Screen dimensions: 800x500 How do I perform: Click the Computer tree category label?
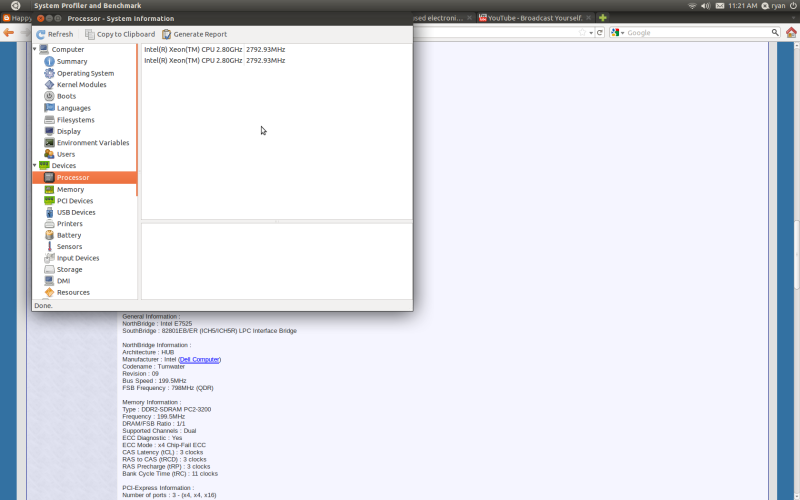68,49
